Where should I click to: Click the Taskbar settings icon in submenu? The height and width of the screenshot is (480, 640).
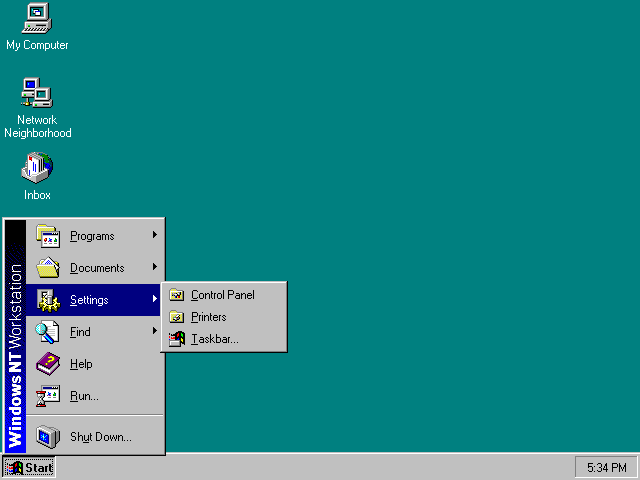click(x=177, y=339)
